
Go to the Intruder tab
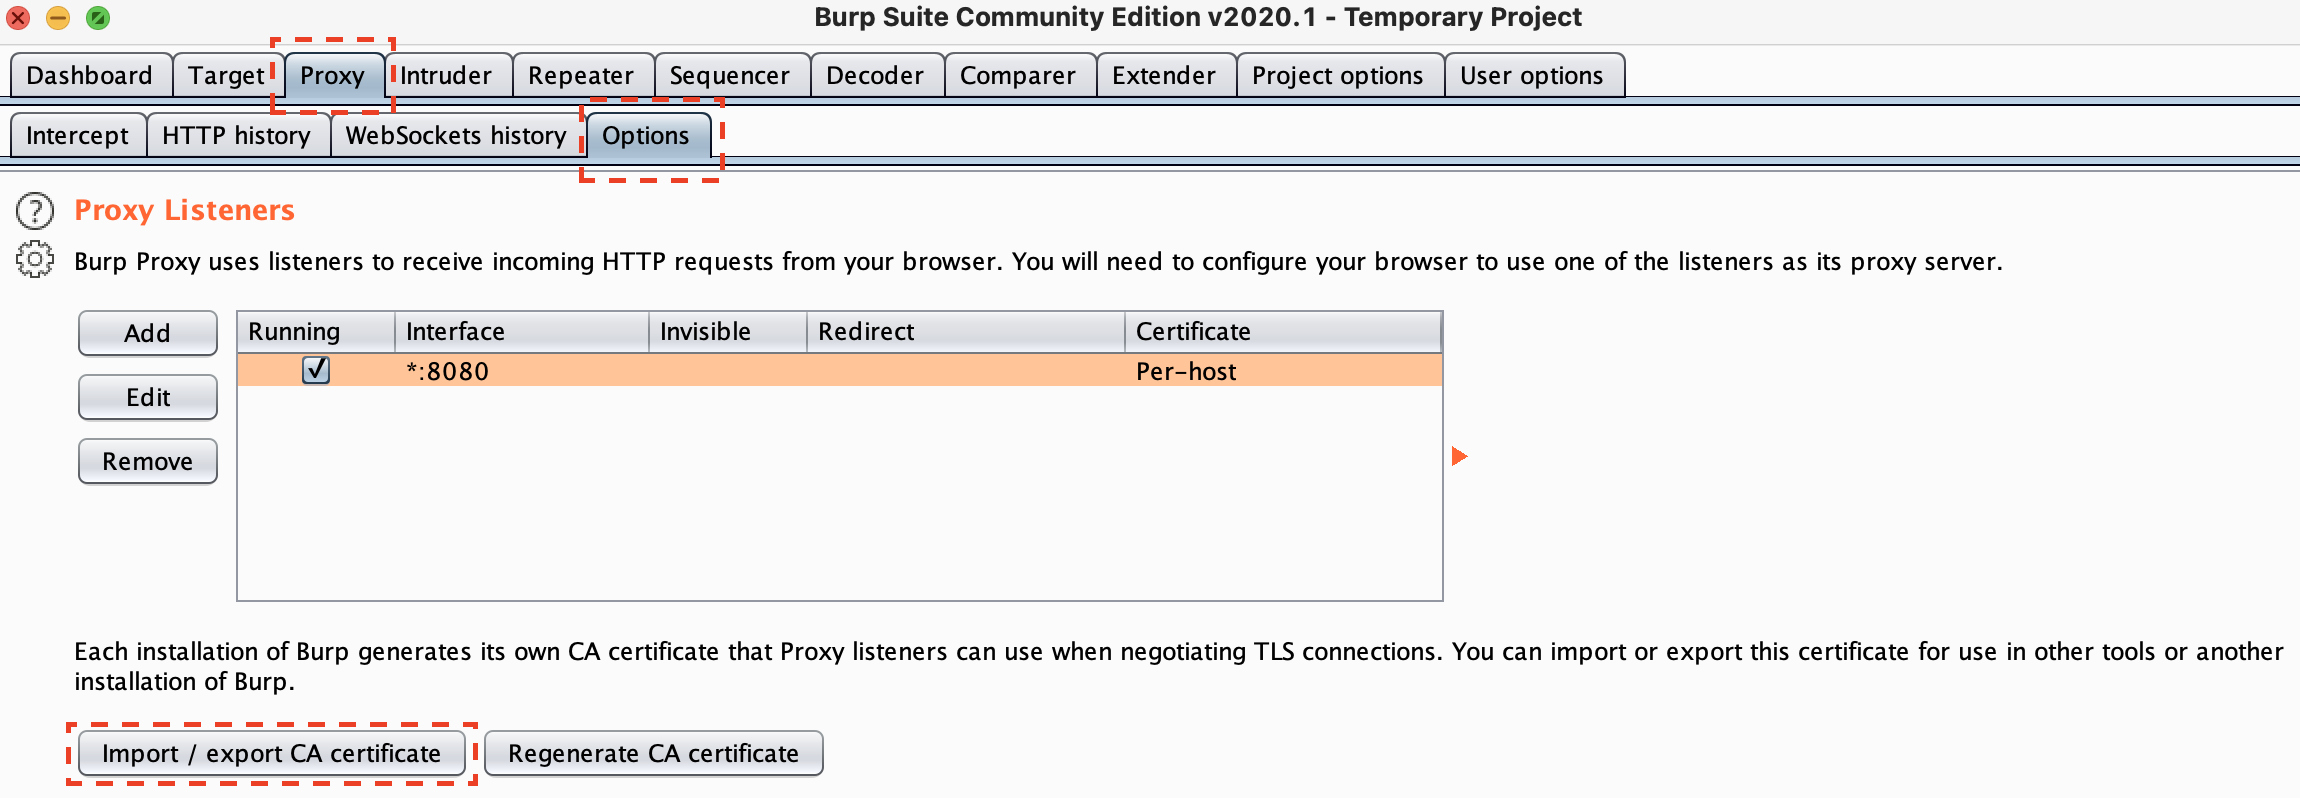click(447, 76)
